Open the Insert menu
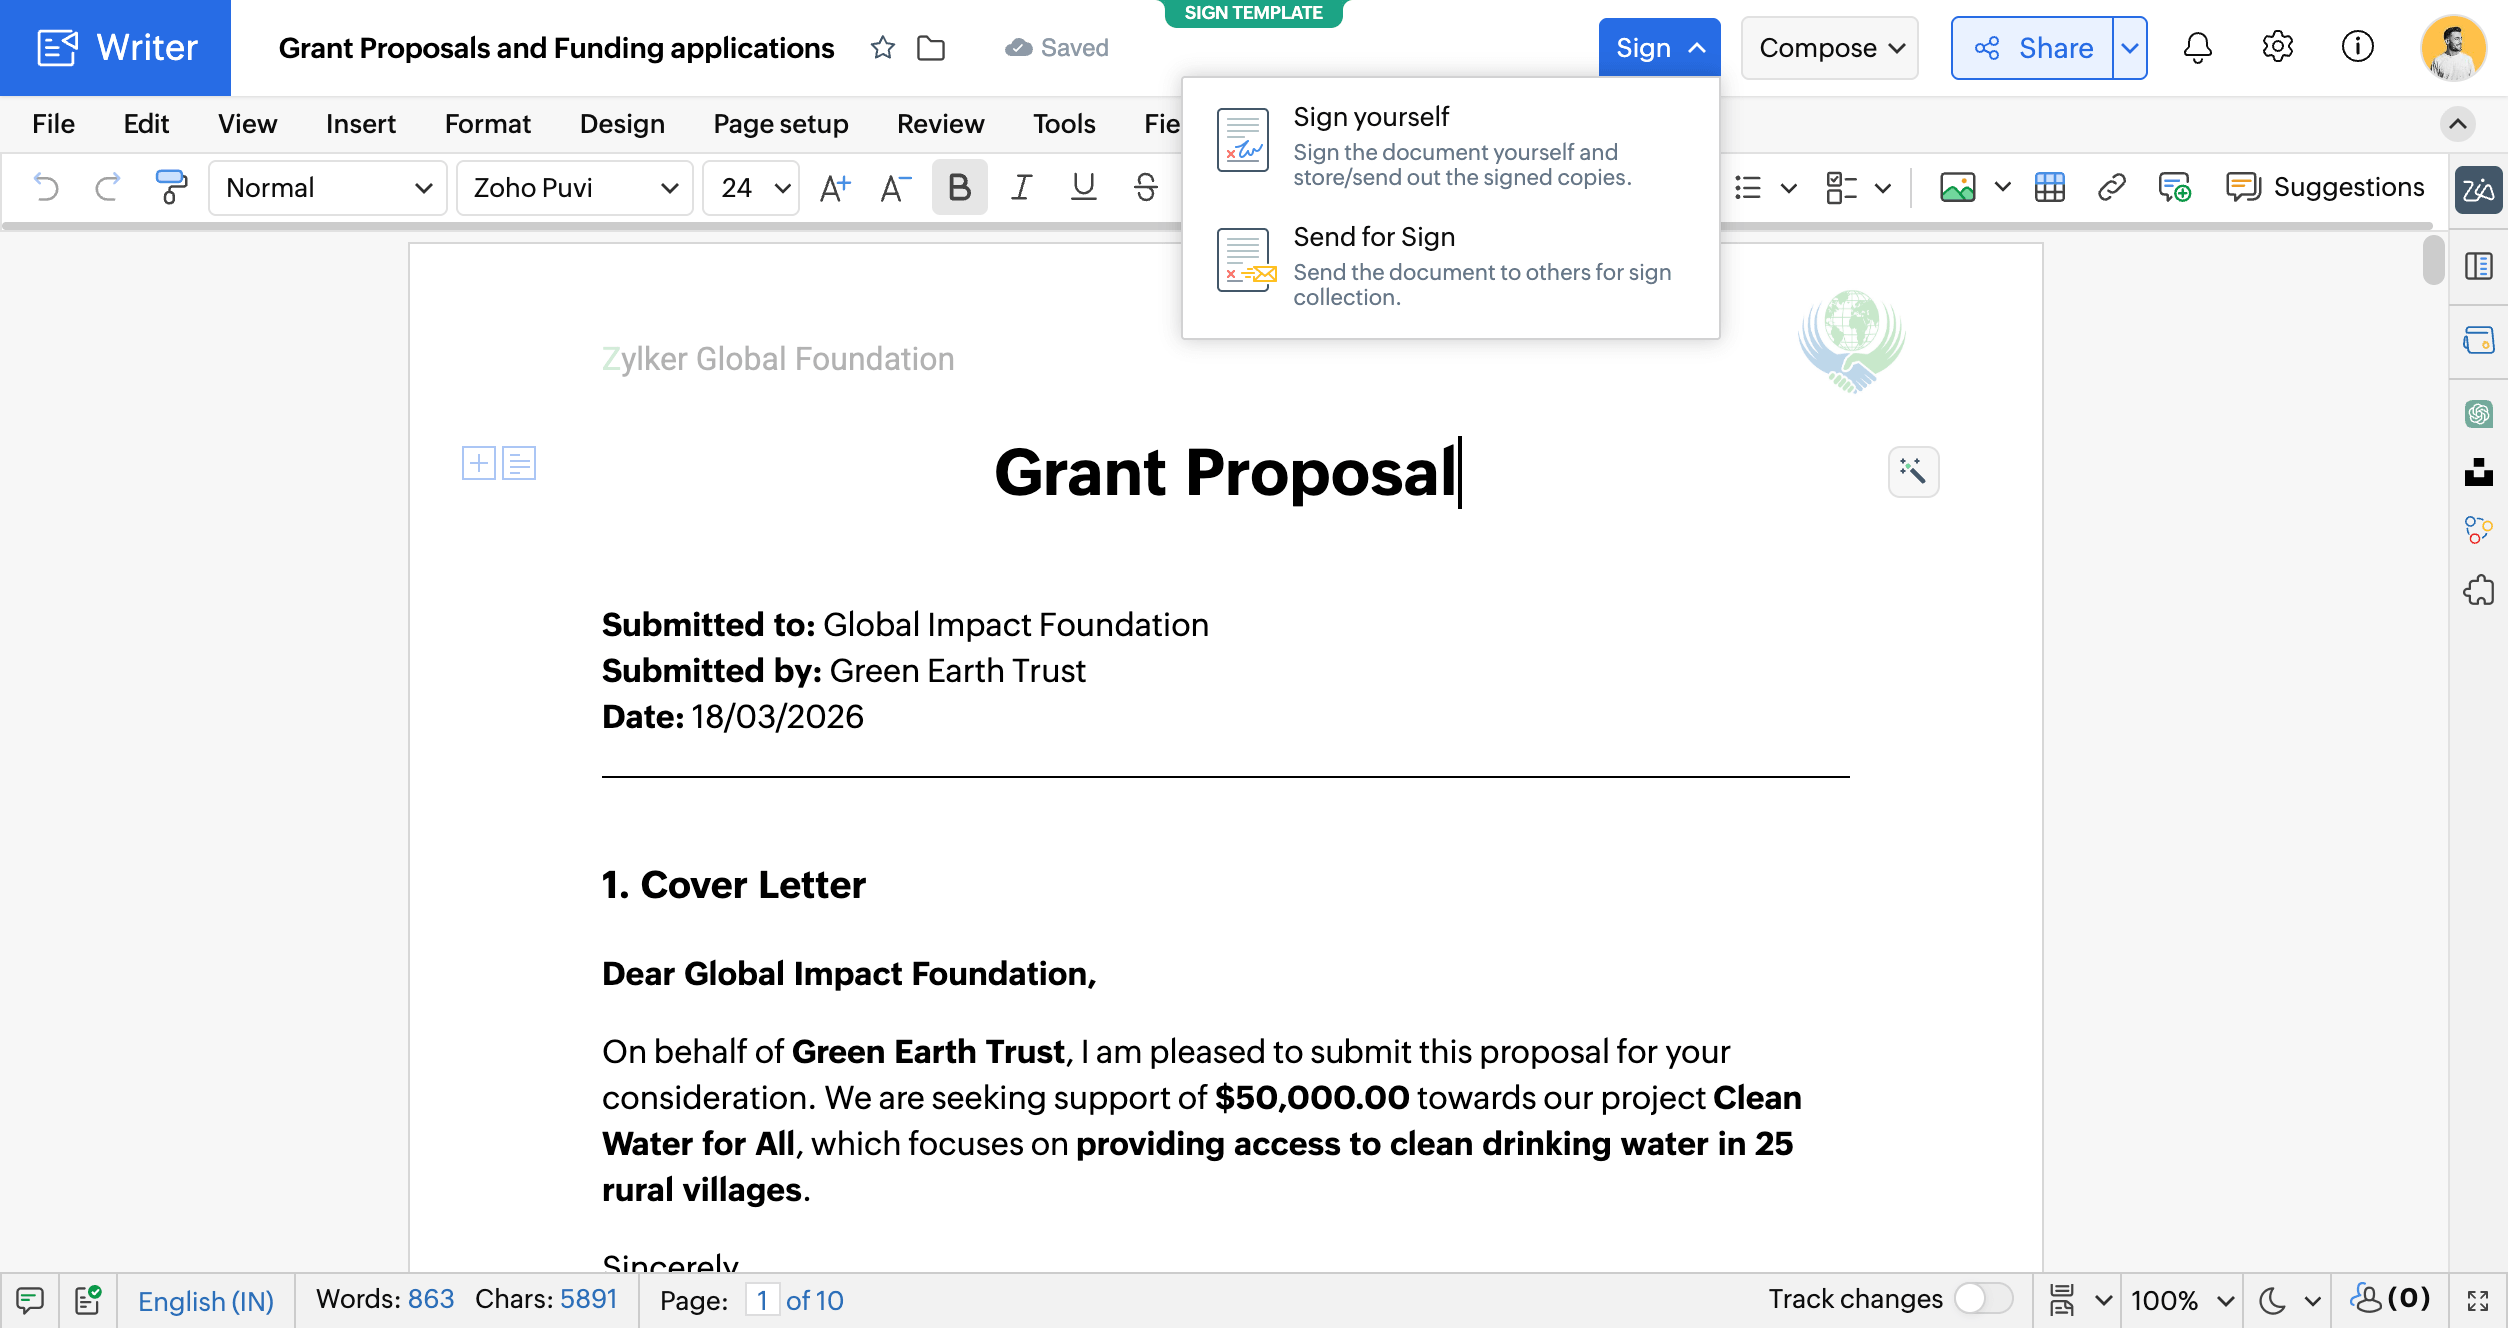Screen dimensions: 2508x1328 [x=360, y=124]
